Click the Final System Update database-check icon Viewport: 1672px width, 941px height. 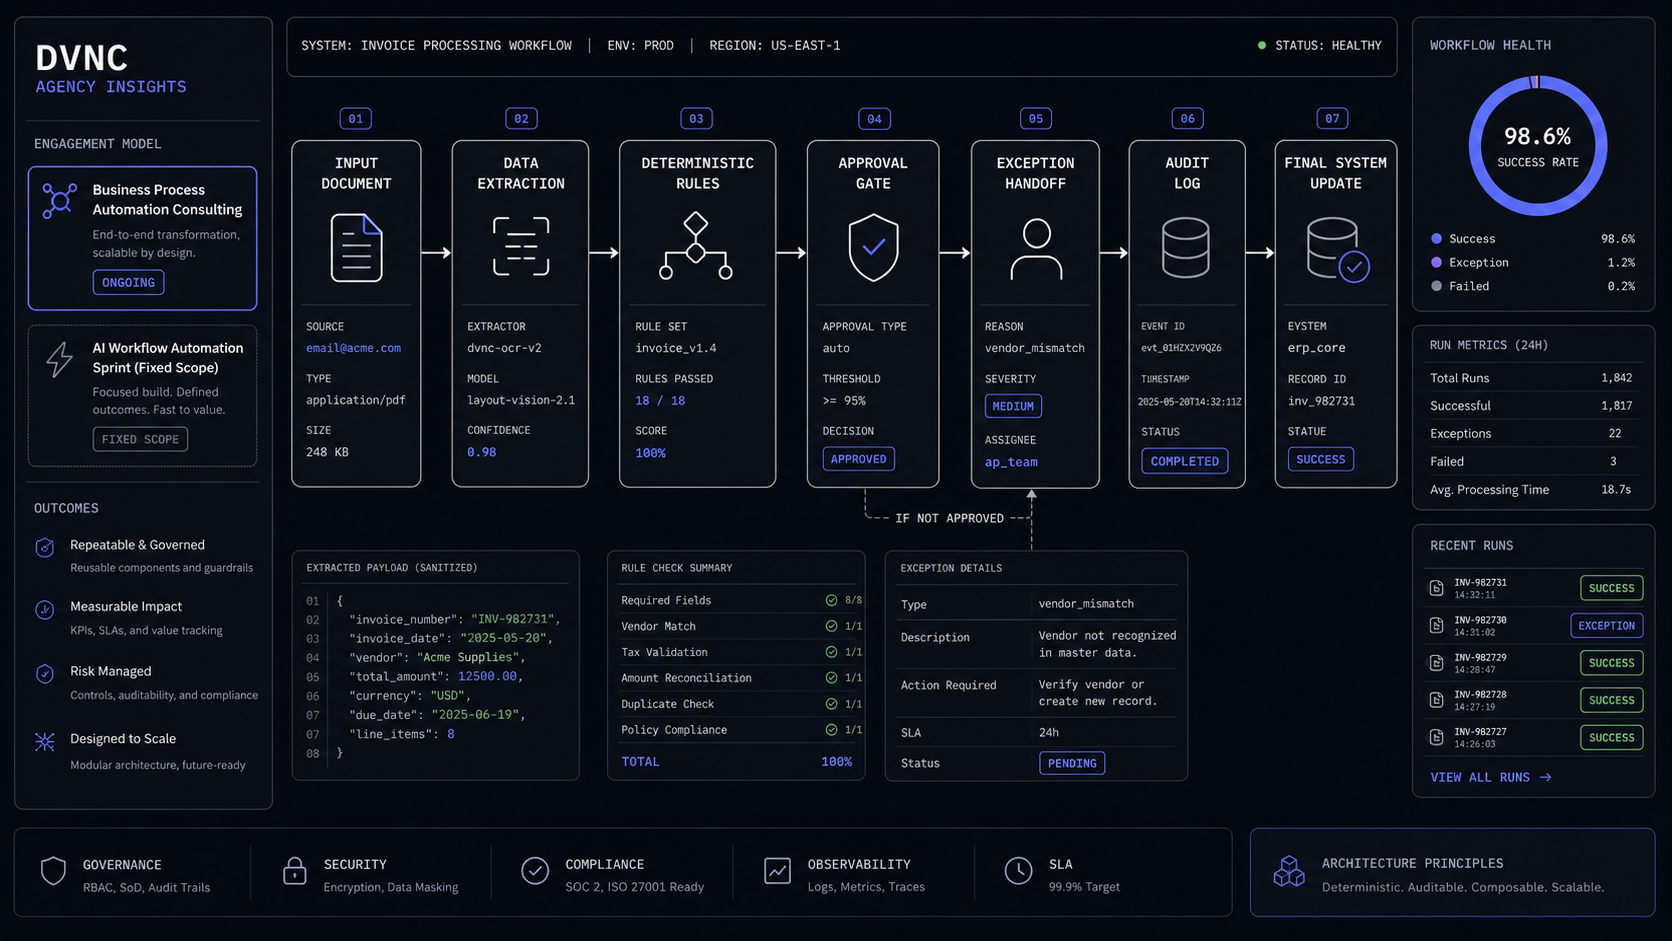(1337, 249)
